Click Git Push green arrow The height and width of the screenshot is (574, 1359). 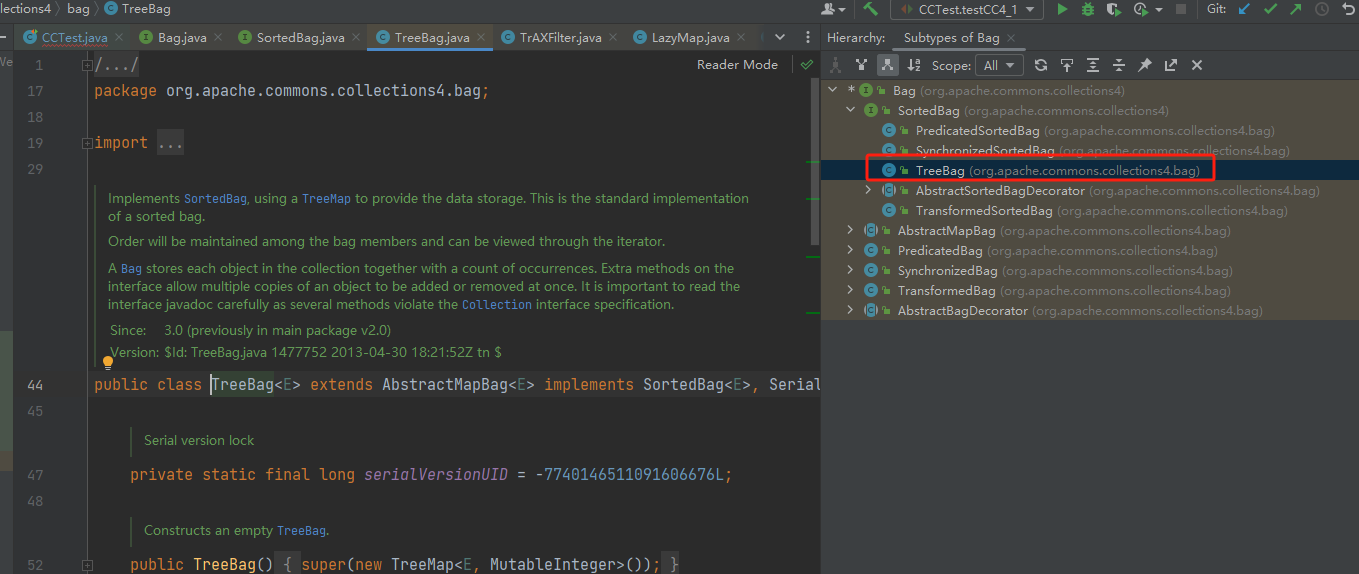tap(1296, 9)
